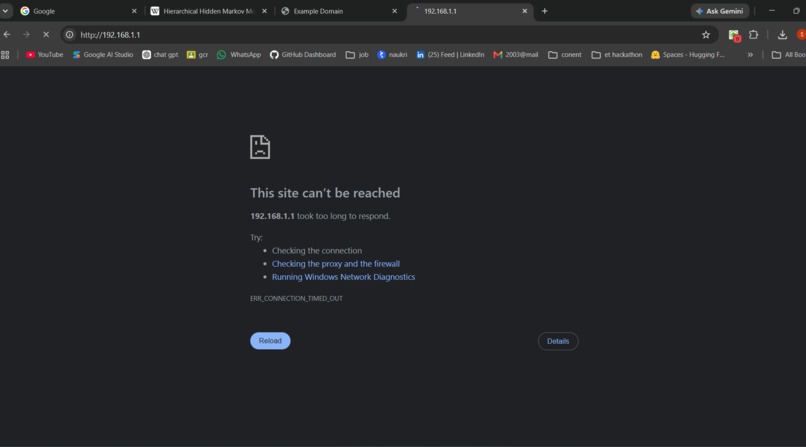Click the browser forward arrow
Image resolution: width=806 pixels, height=447 pixels.
click(x=26, y=34)
